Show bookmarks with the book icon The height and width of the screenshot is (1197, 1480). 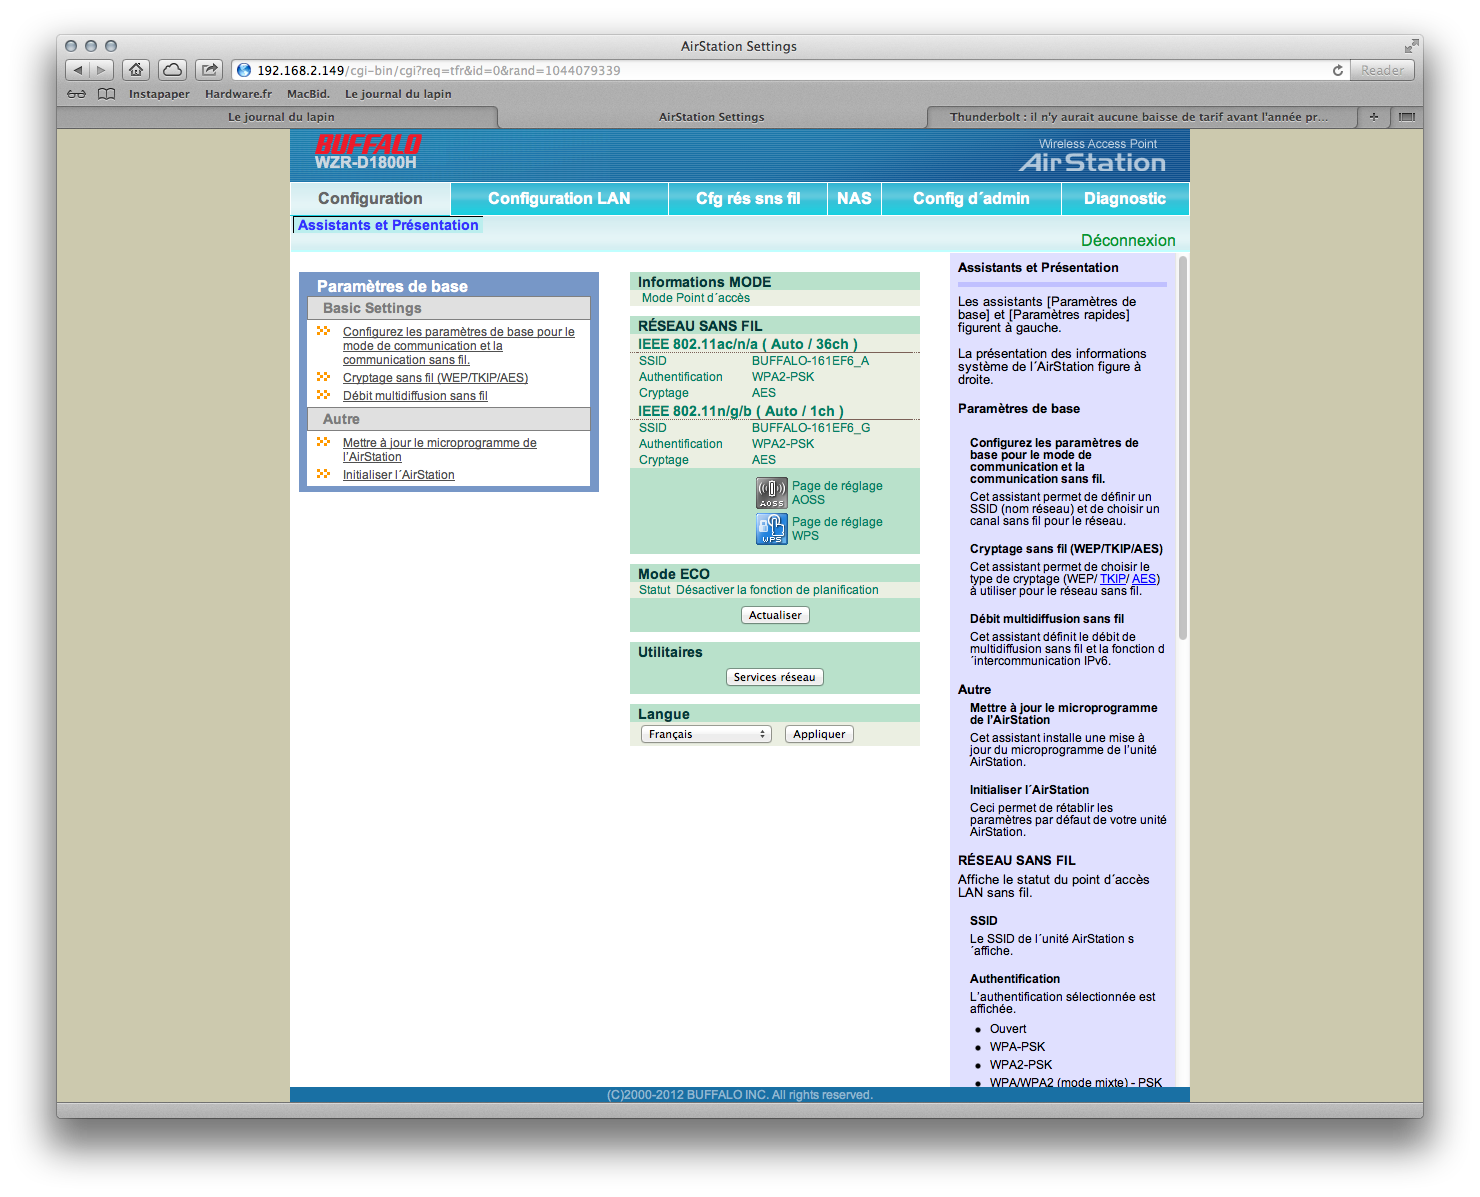(106, 94)
